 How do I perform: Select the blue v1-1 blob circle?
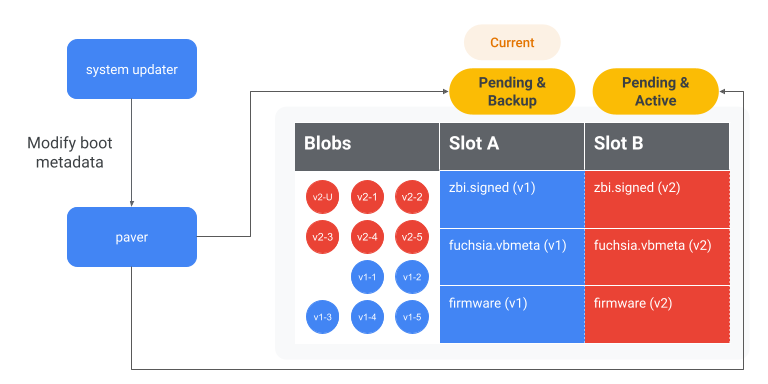(367, 277)
